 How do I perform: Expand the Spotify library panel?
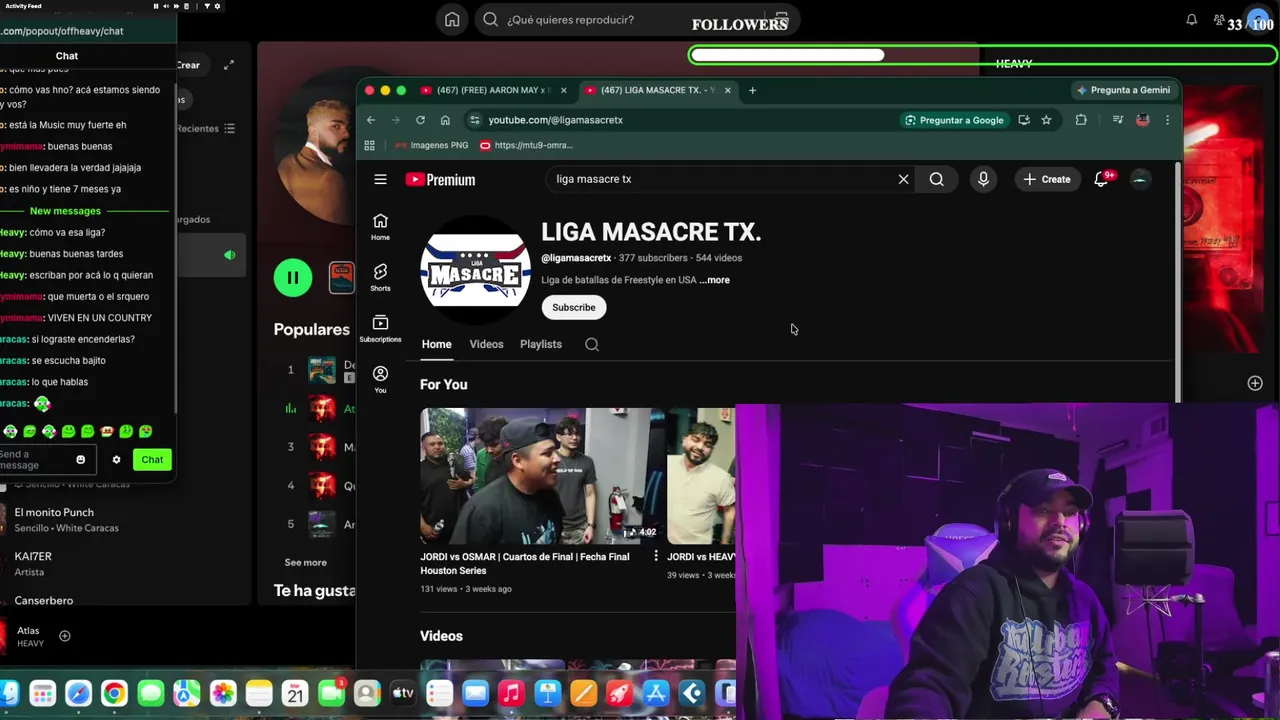click(229, 65)
